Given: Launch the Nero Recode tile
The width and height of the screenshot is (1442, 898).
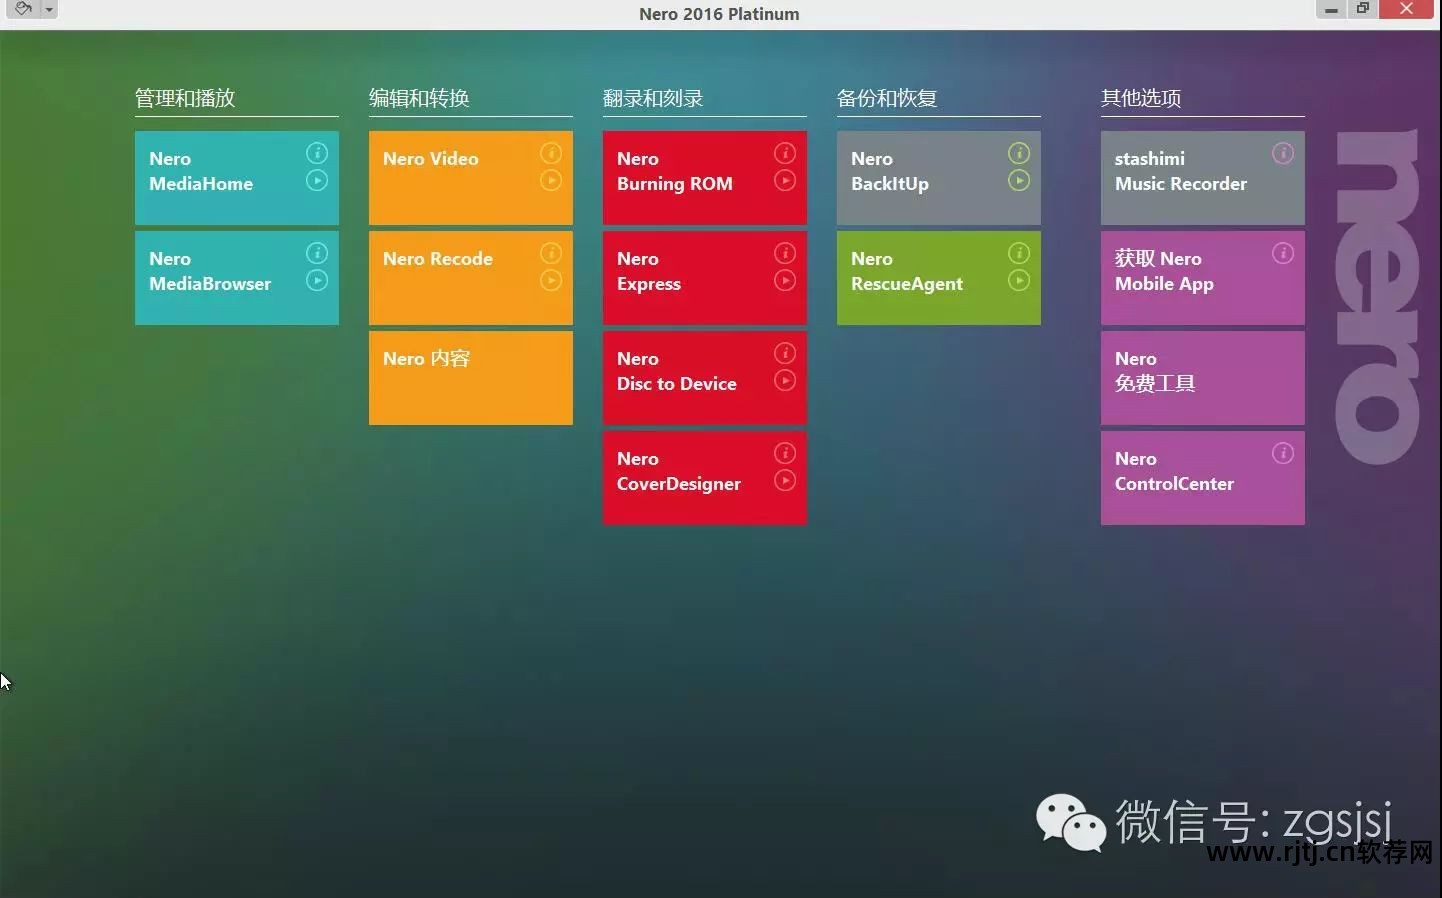Looking at the screenshot, I should click(471, 278).
